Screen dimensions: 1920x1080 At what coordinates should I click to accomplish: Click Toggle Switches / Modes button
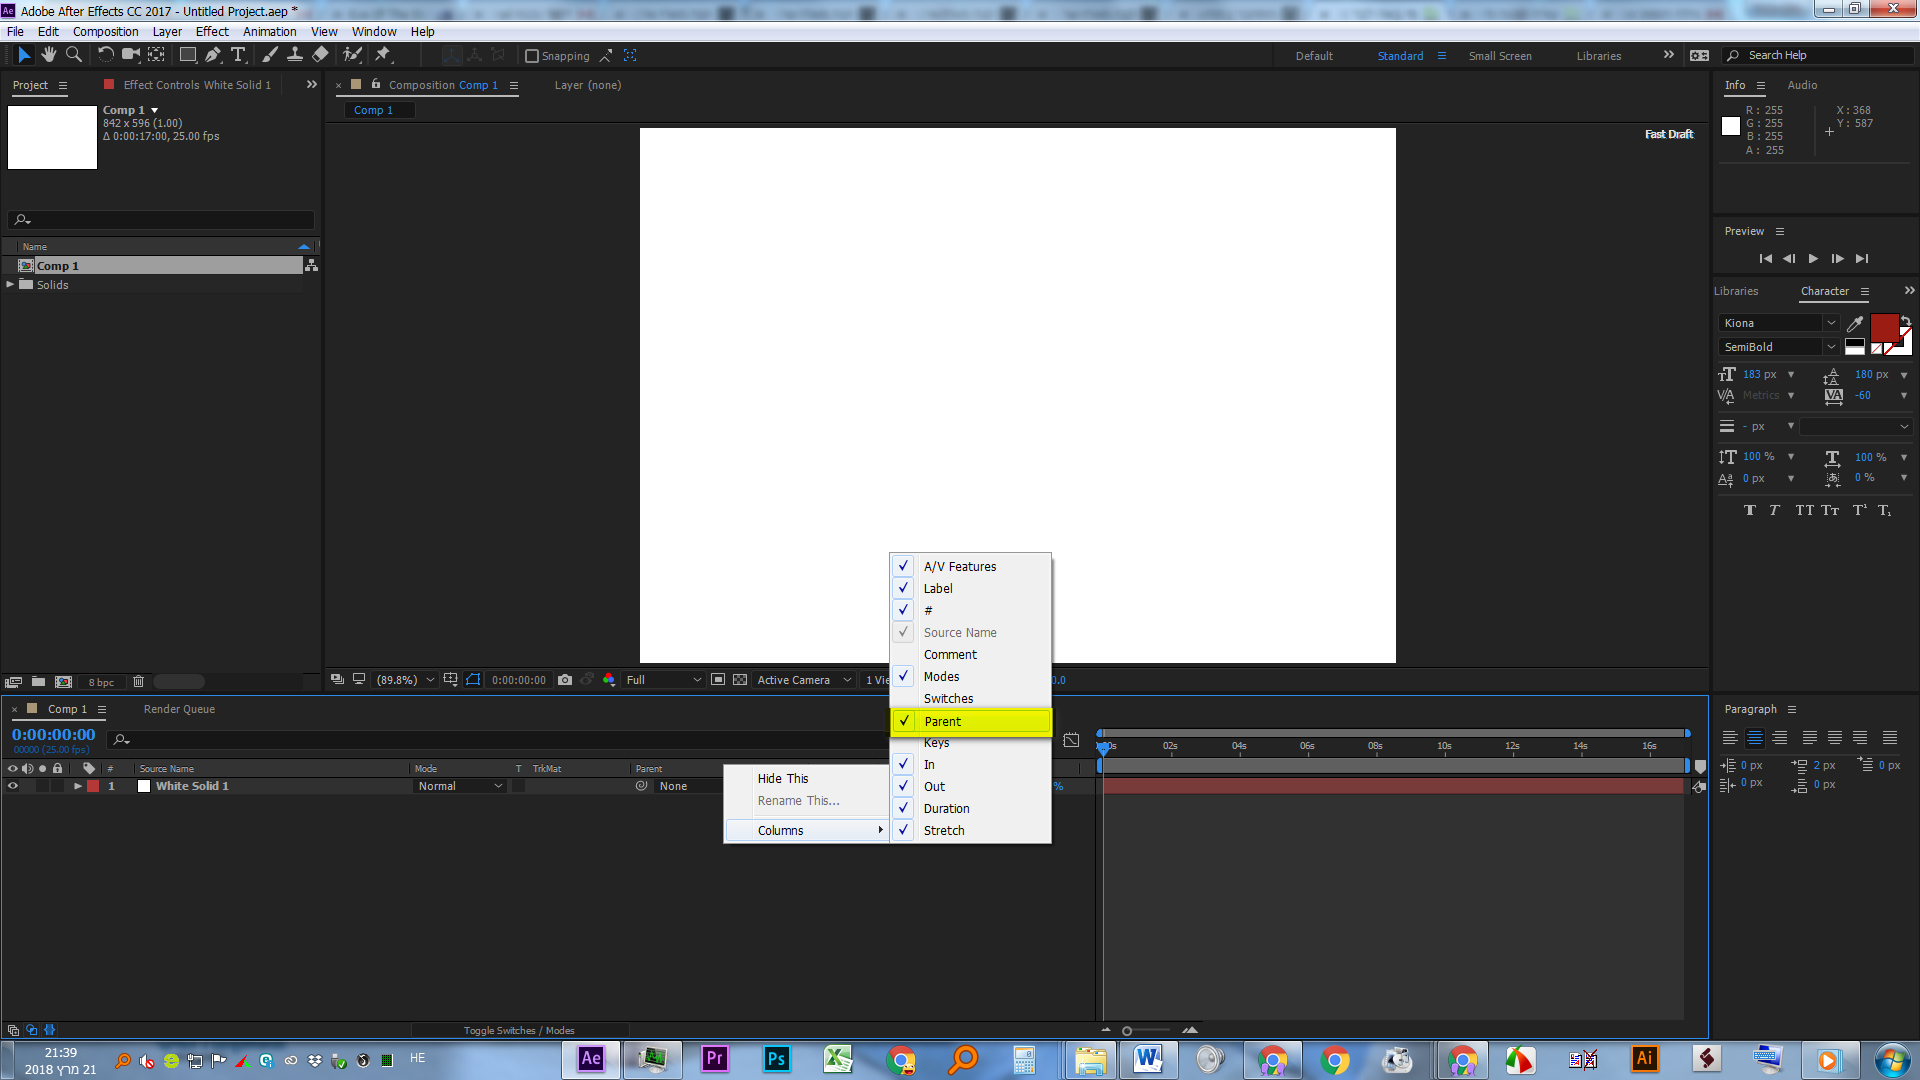(519, 1030)
